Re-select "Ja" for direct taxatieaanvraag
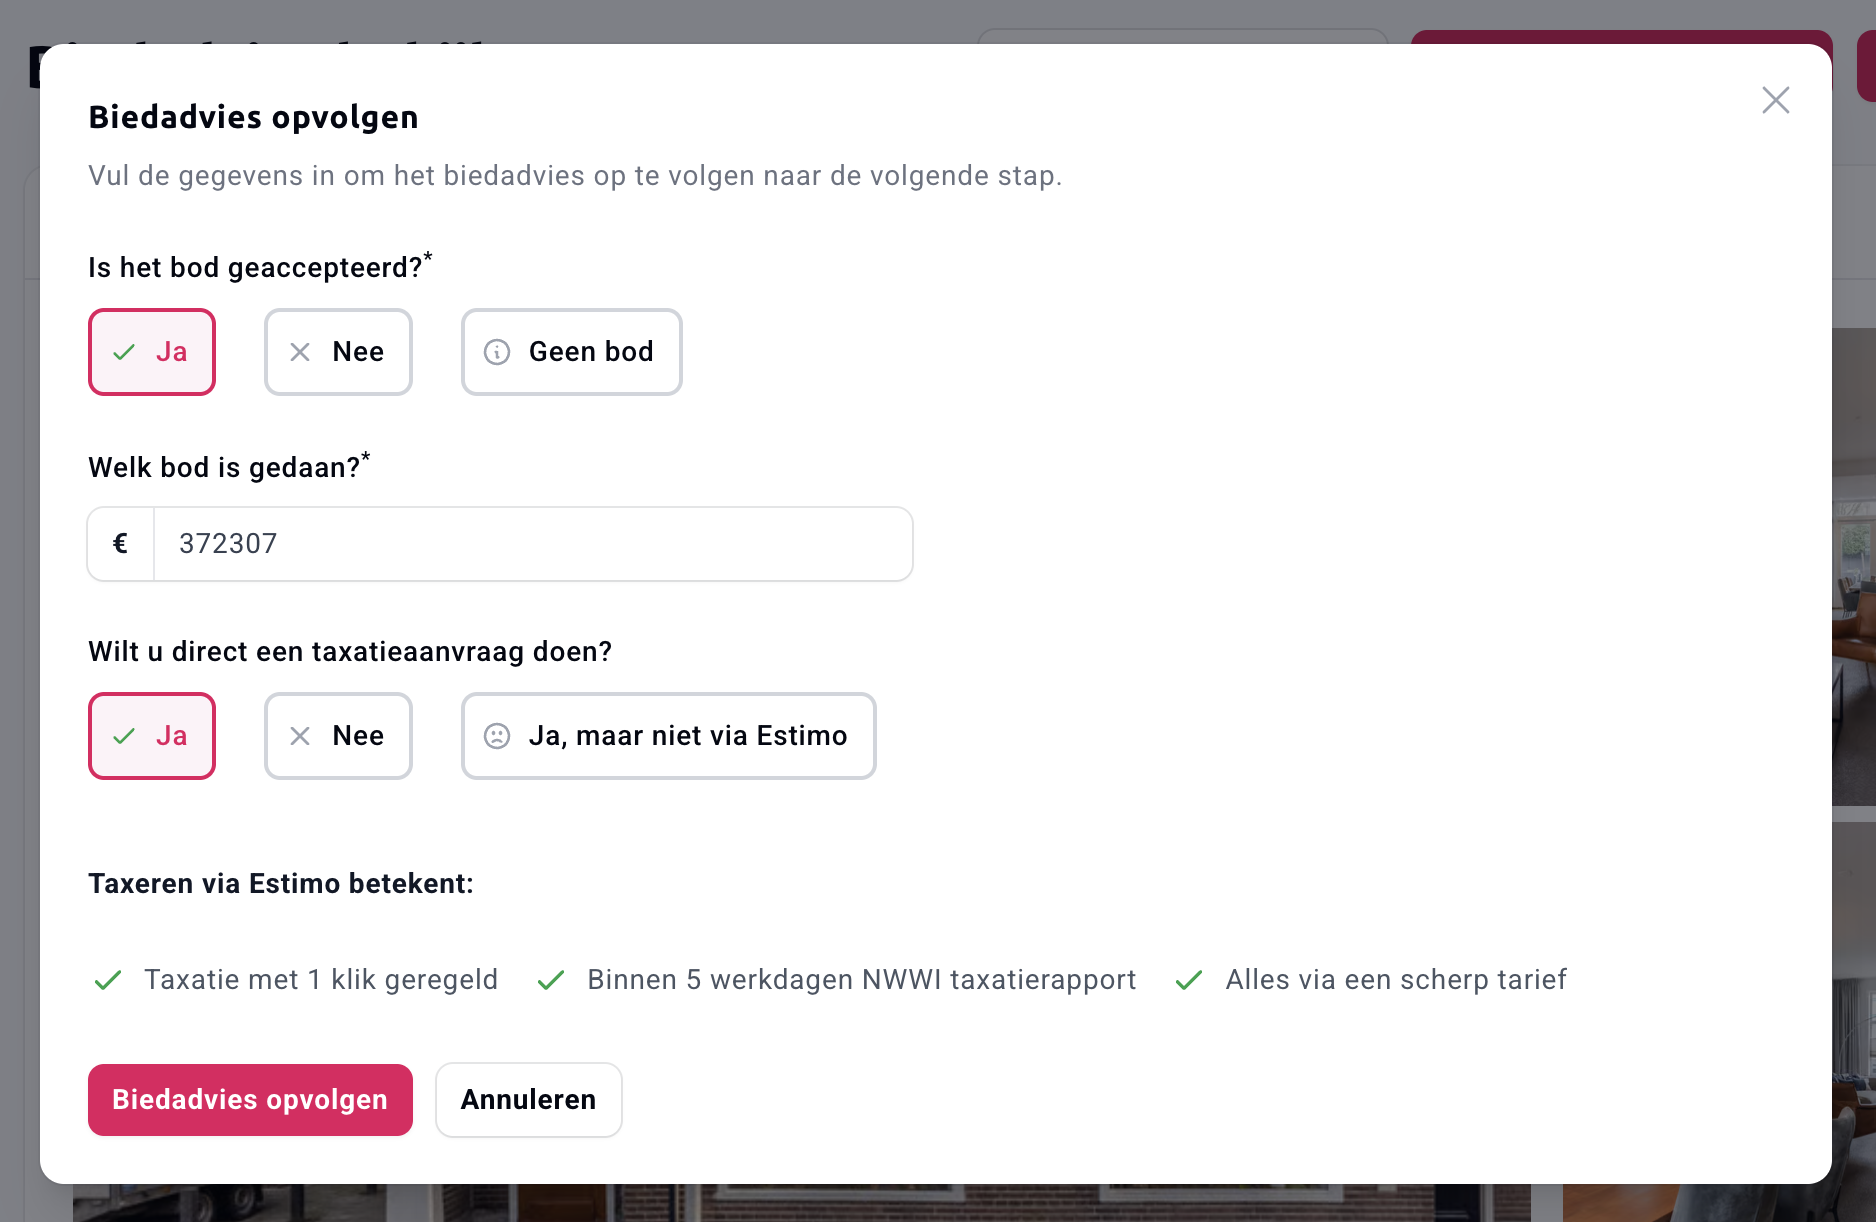 click(152, 736)
